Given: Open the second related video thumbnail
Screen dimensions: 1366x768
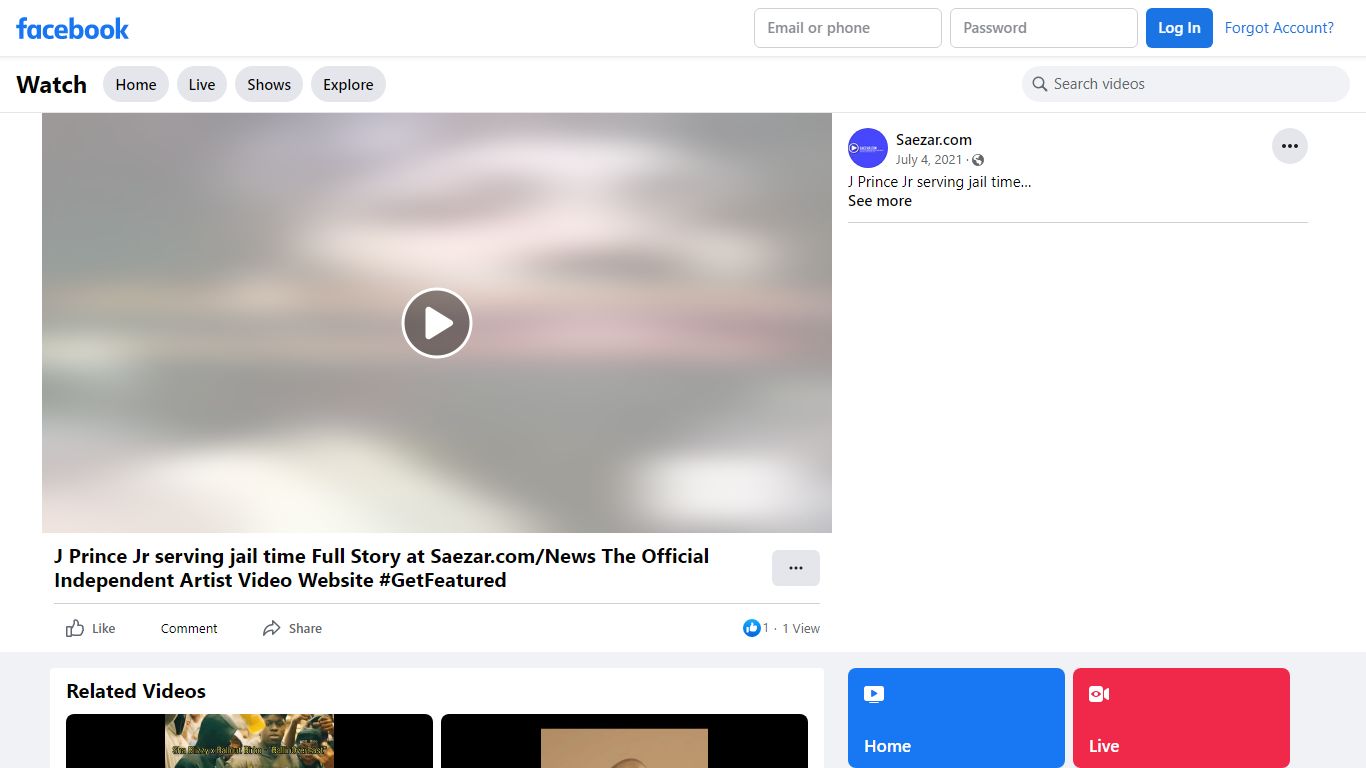Looking at the screenshot, I should pos(624,741).
